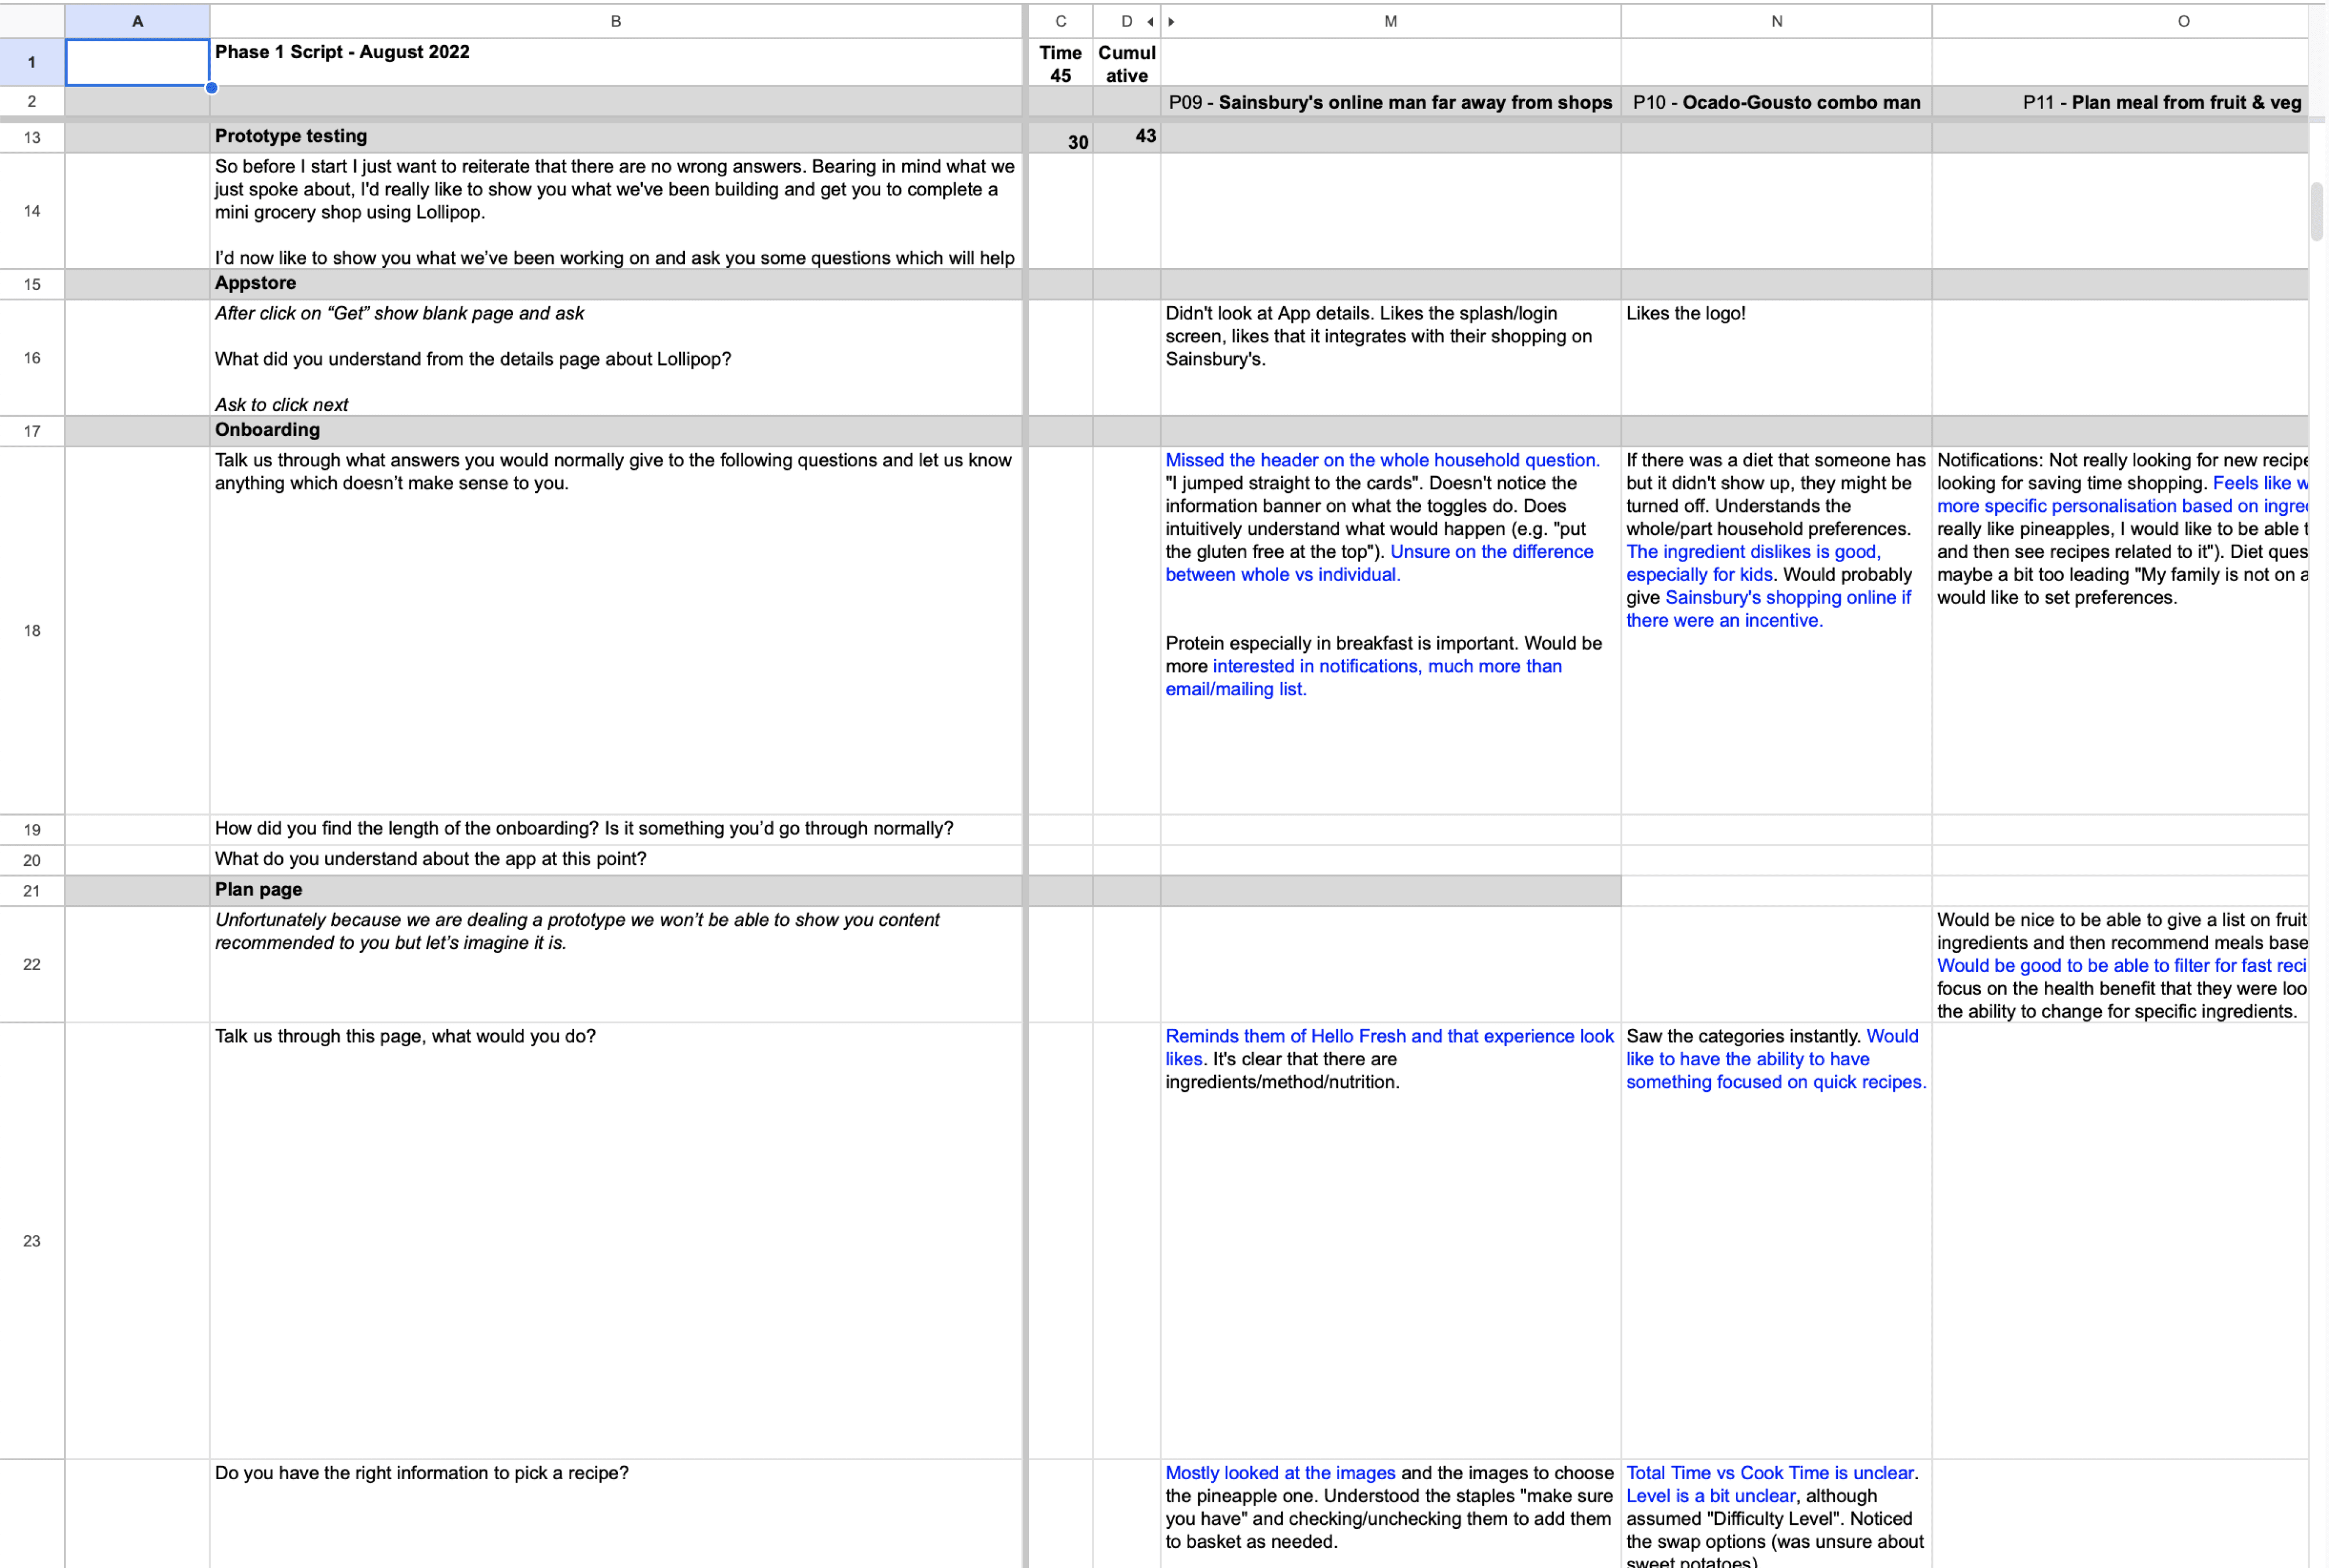Viewport: 2329px width, 1568px height.
Task: Select column B header
Action: (615, 21)
